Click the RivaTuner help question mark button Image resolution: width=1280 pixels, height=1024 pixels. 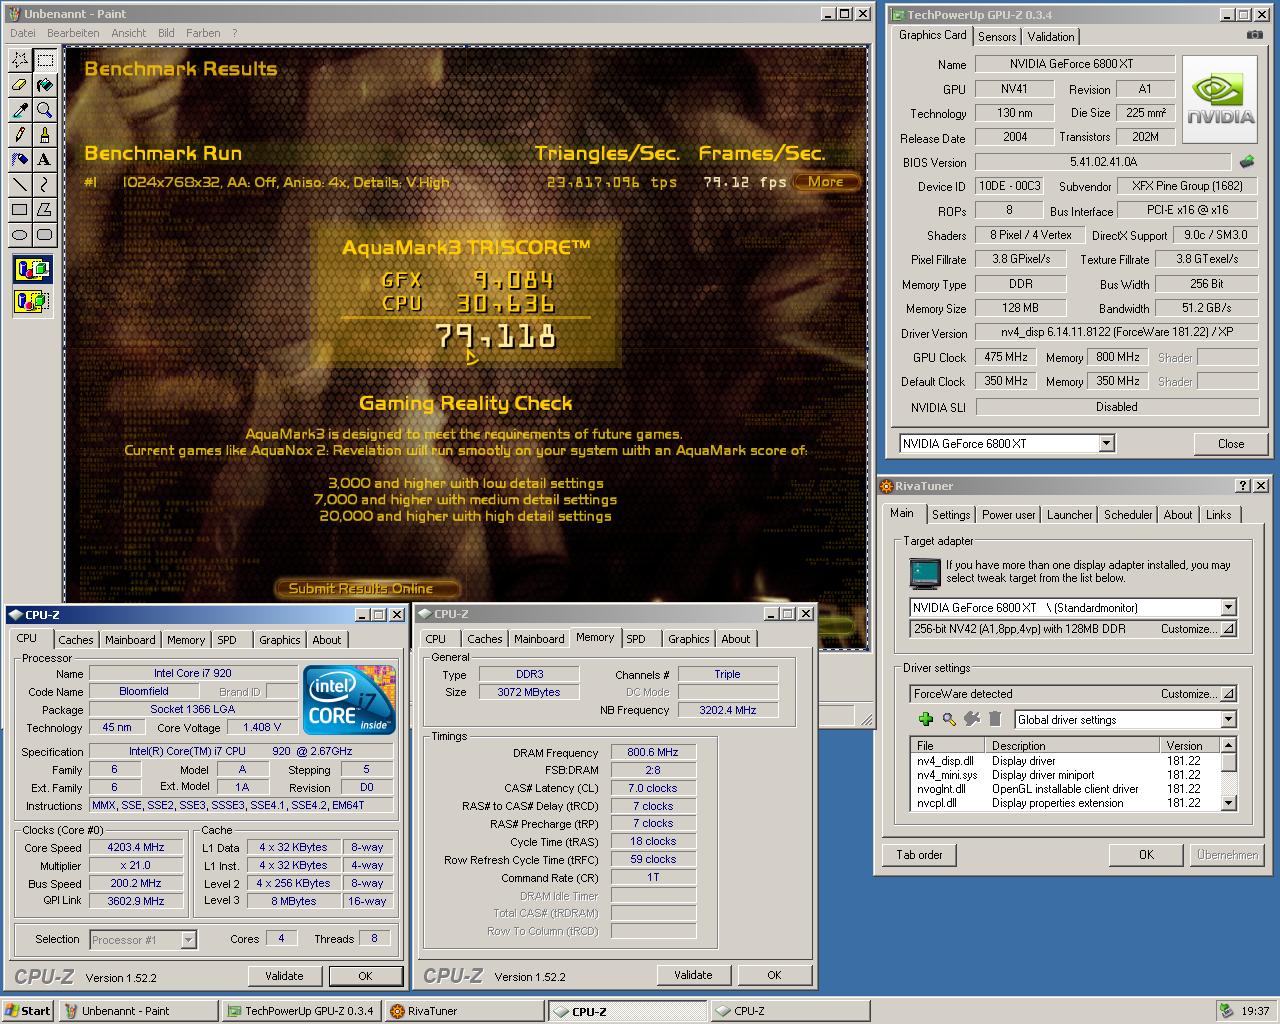(x=1243, y=486)
